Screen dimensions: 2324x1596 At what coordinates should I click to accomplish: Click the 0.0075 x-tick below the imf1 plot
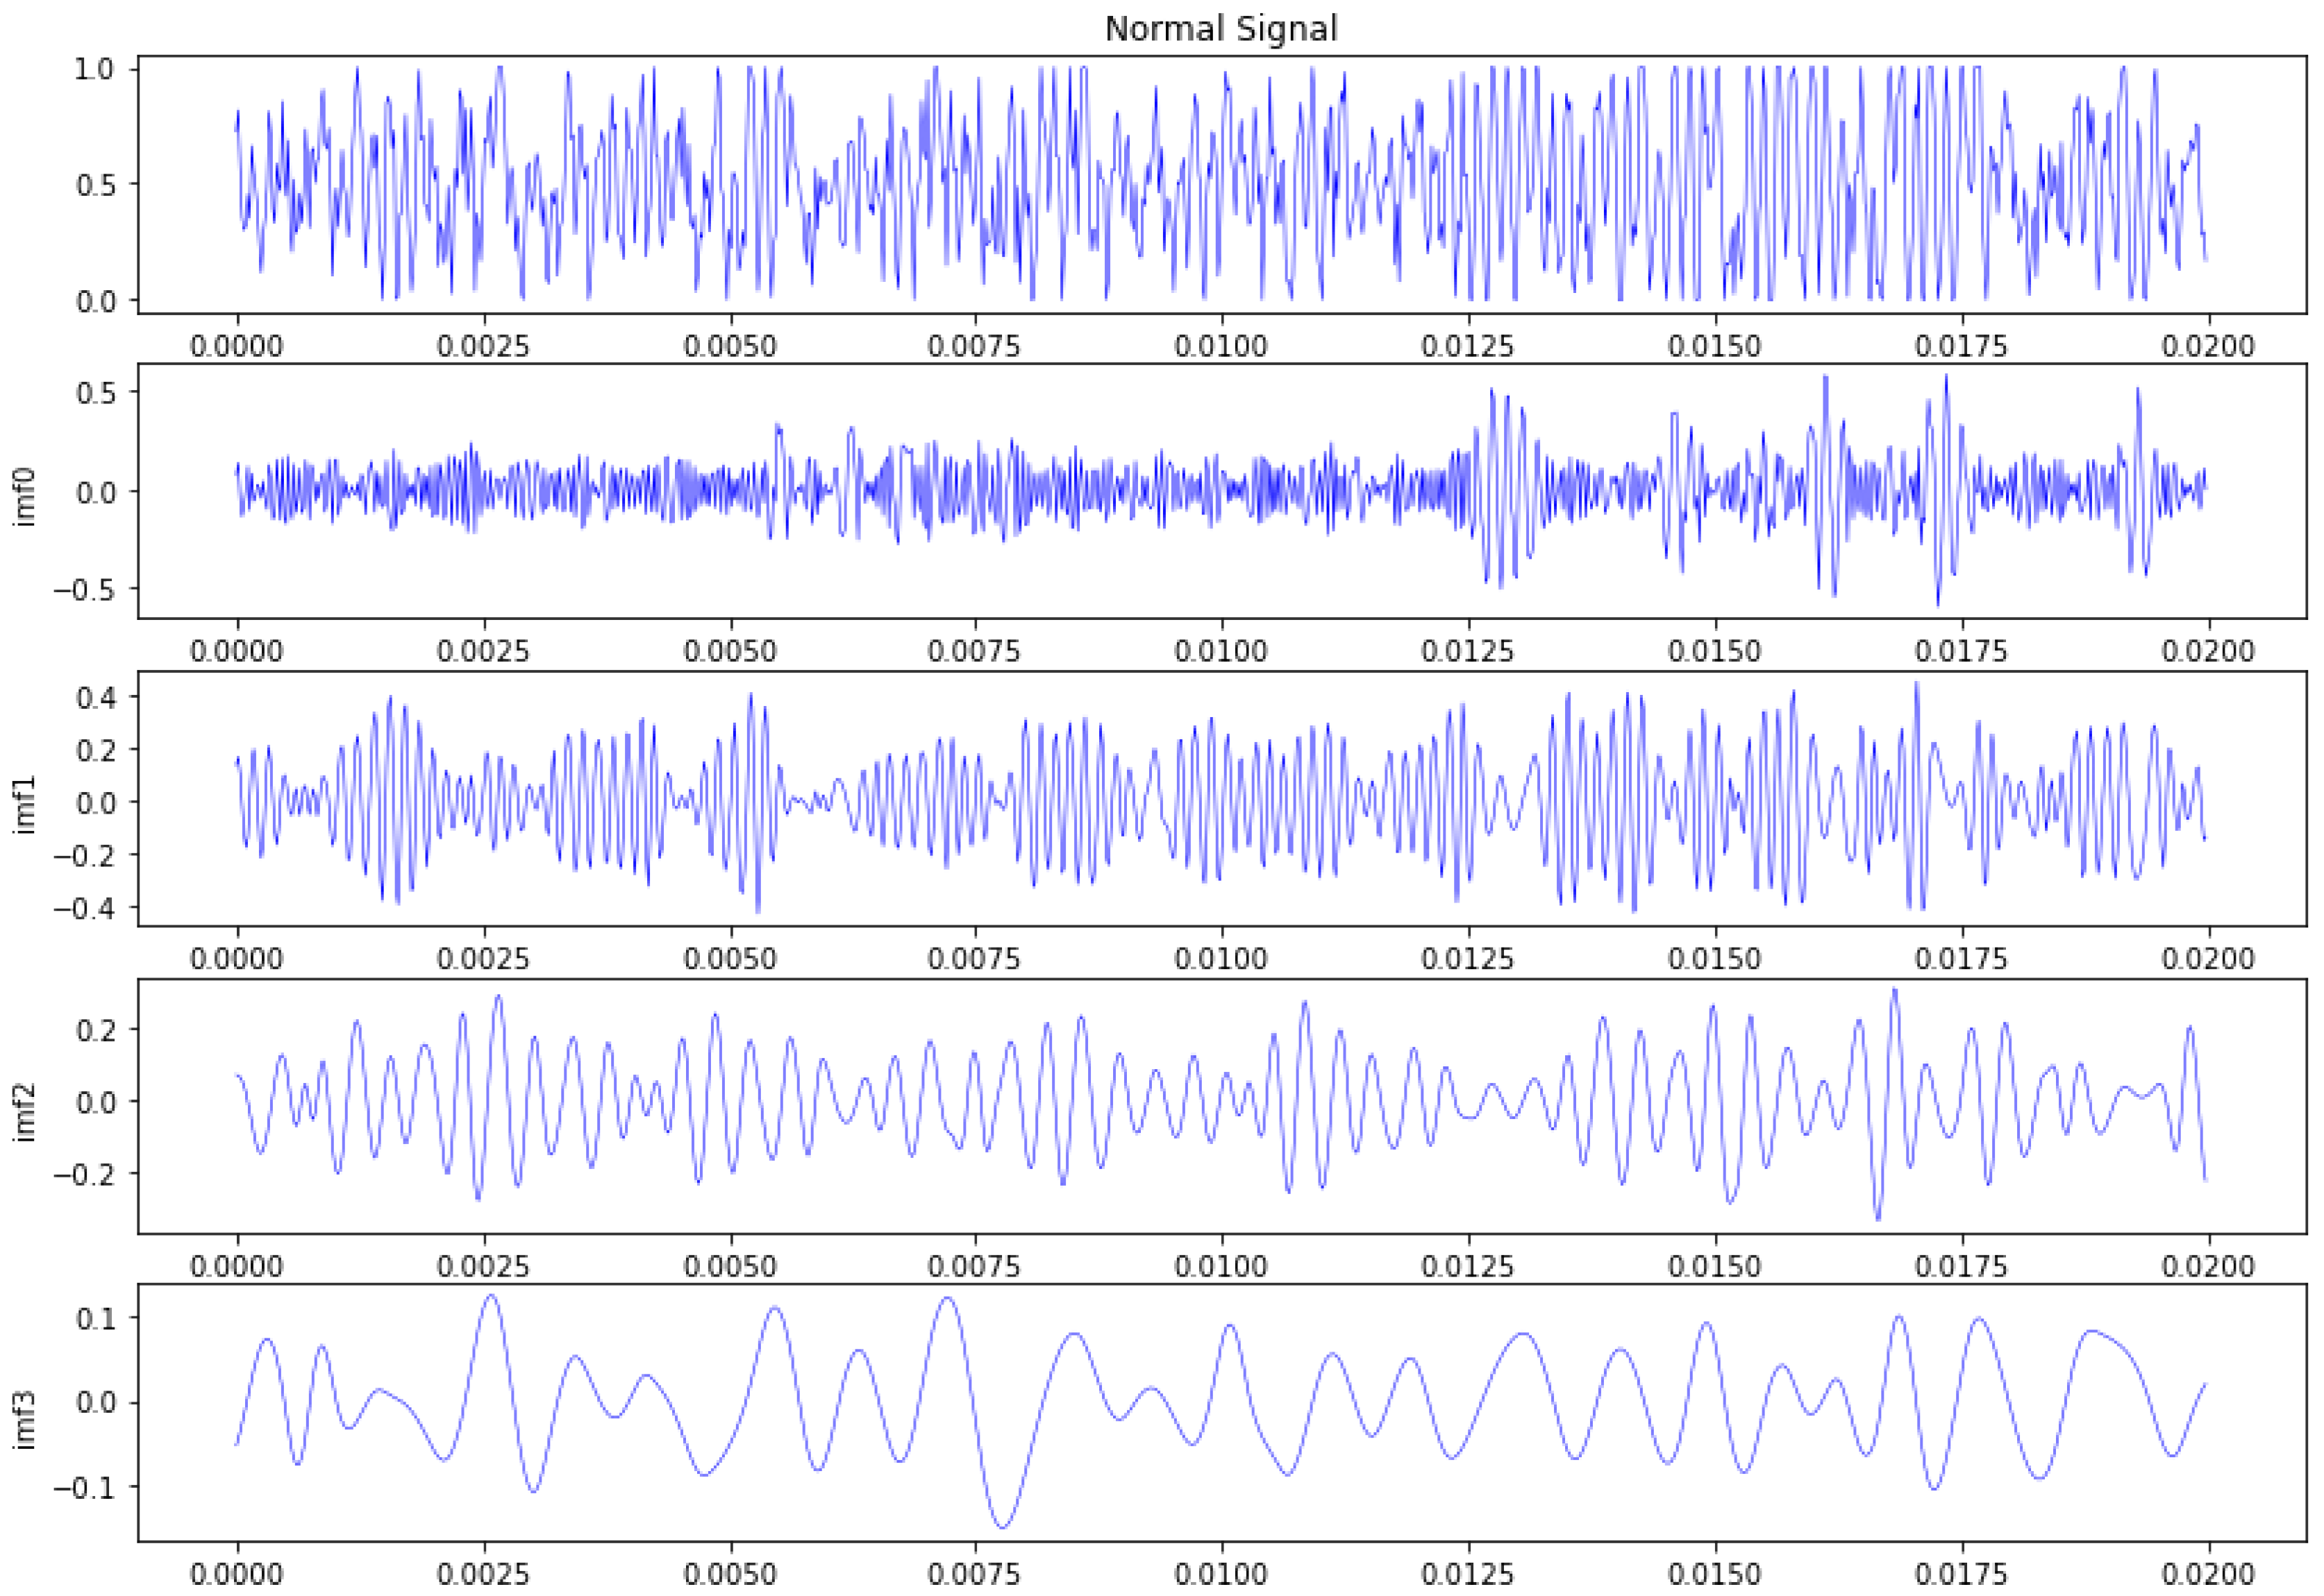974,959
